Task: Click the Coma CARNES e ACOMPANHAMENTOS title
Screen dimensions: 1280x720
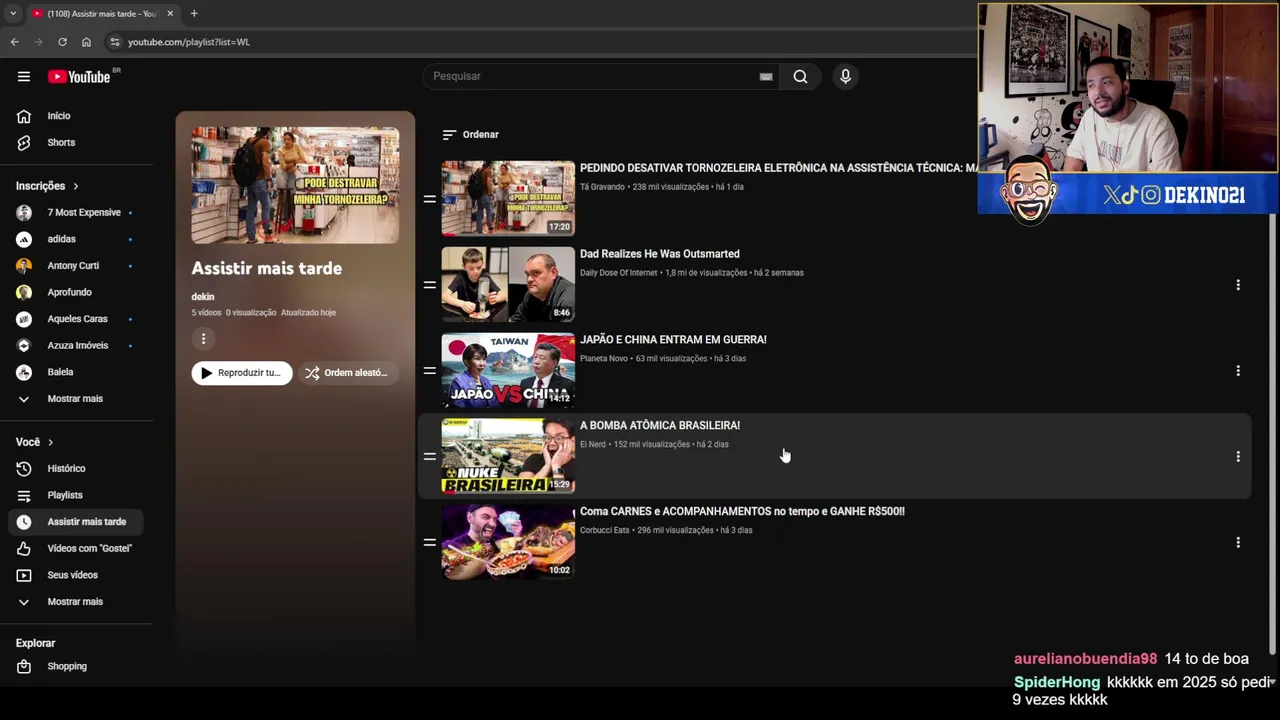Action: [x=742, y=512]
